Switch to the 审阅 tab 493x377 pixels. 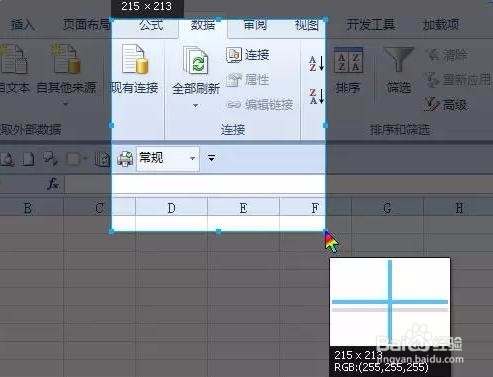click(255, 25)
